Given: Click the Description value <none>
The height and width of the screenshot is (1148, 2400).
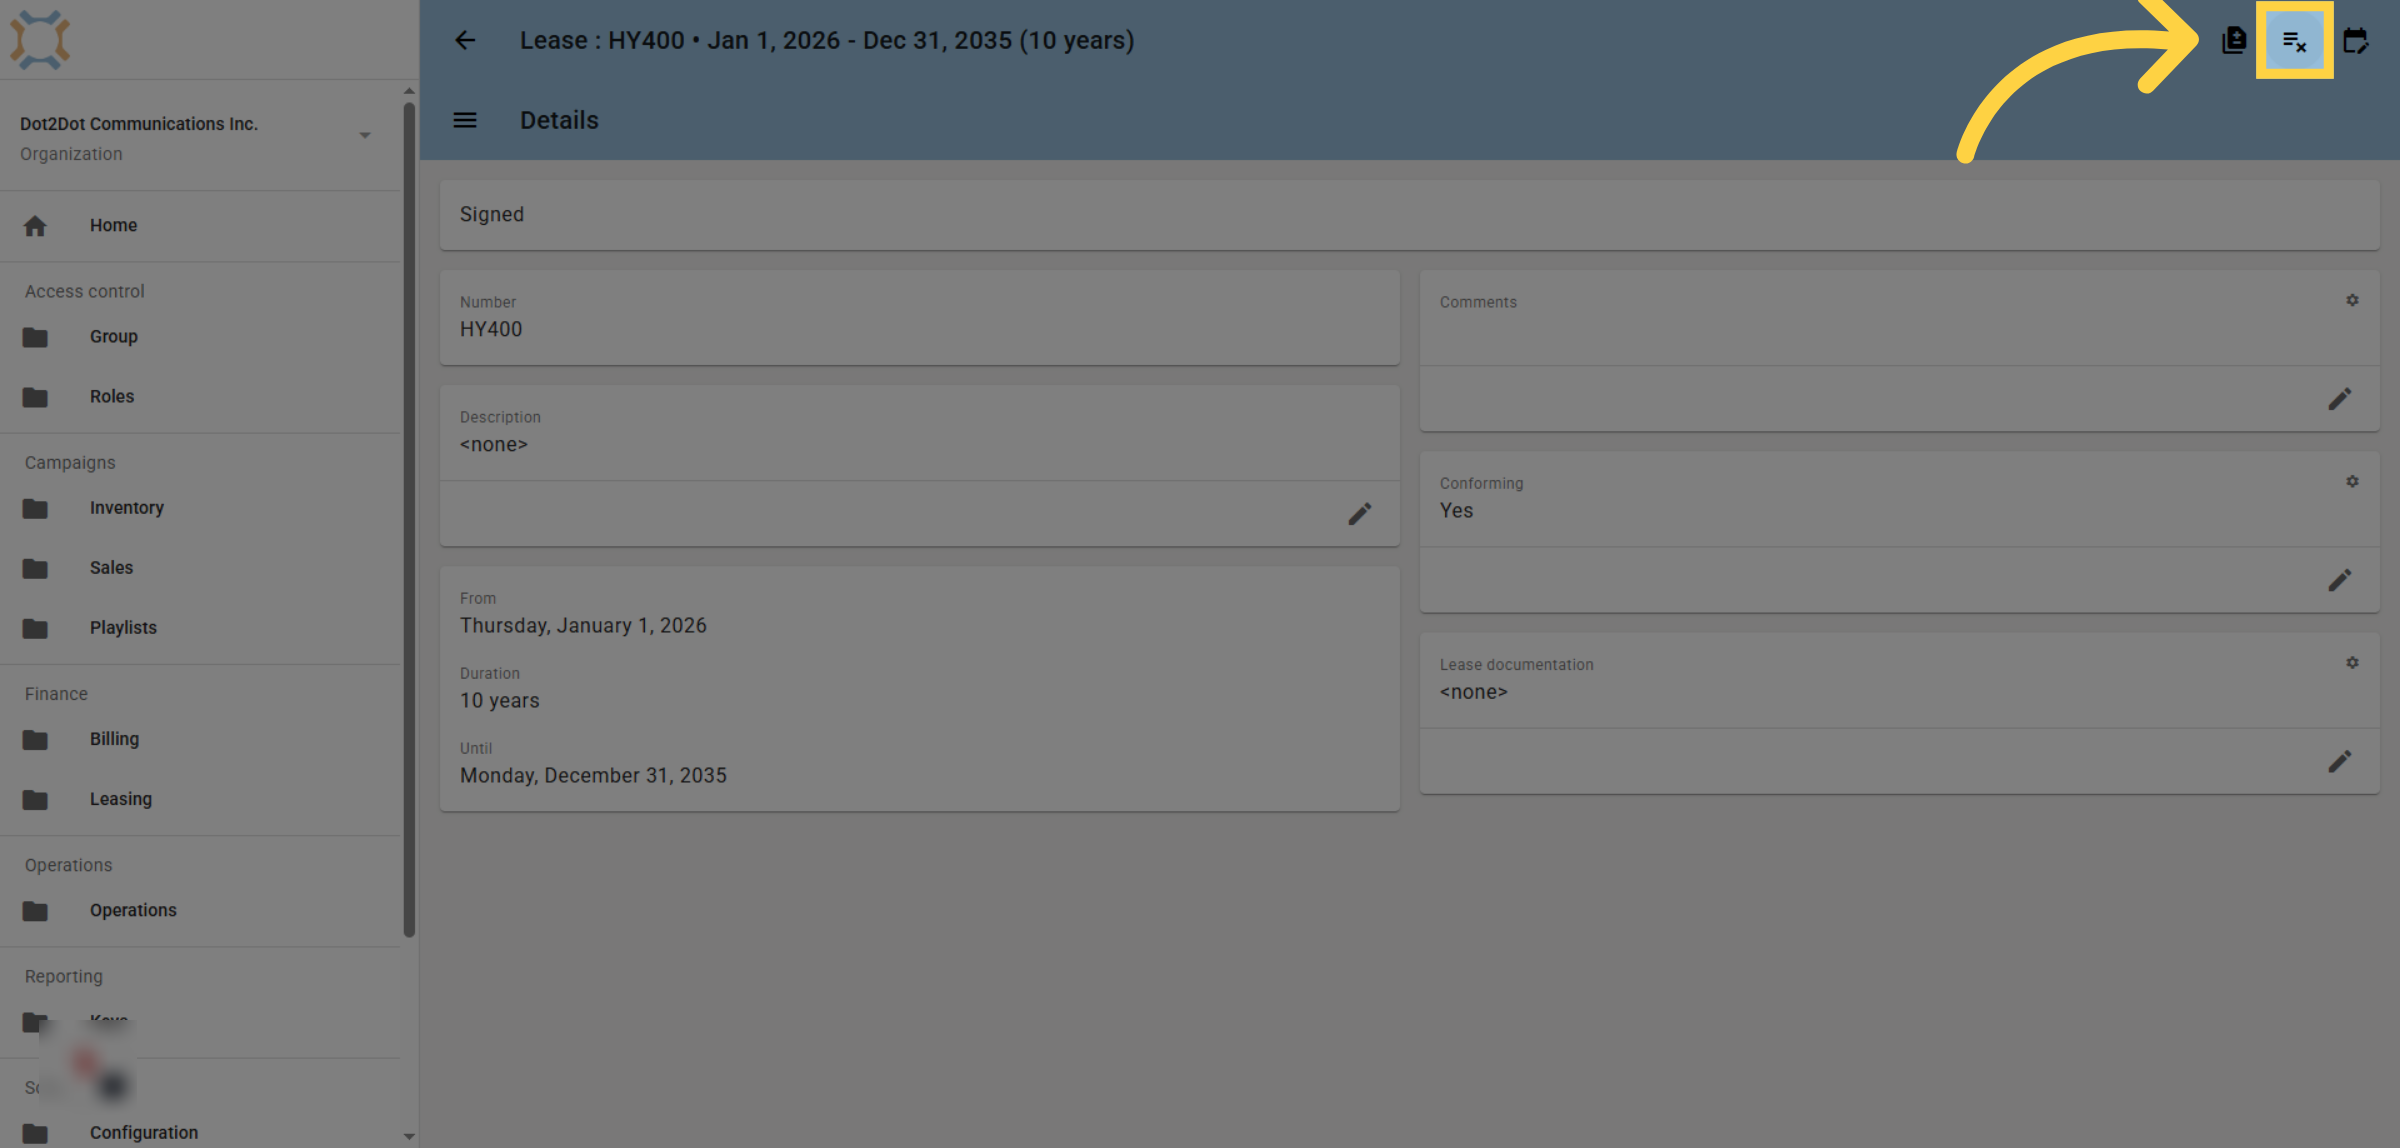Looking at the screenshot, I should tap(493, 444).
